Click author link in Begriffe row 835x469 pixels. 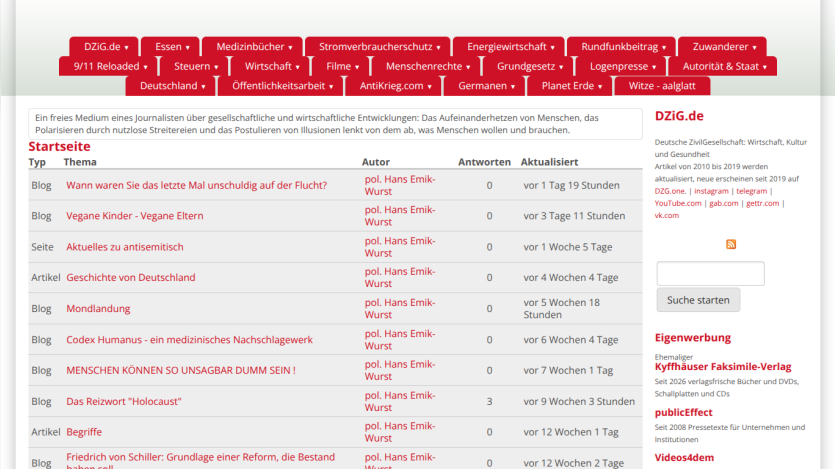pyautogui.click(x=399, y=432)
